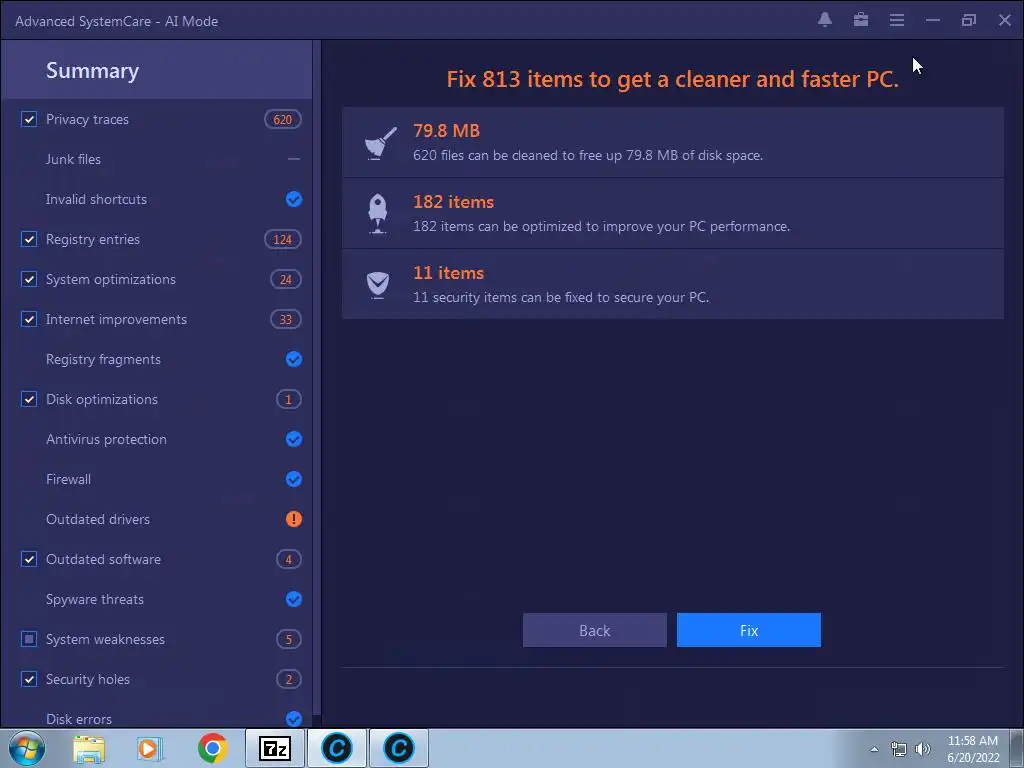Click Security holes count badge 2
The width and height of the screenshot is (1024, 768).
click(289, 679)
